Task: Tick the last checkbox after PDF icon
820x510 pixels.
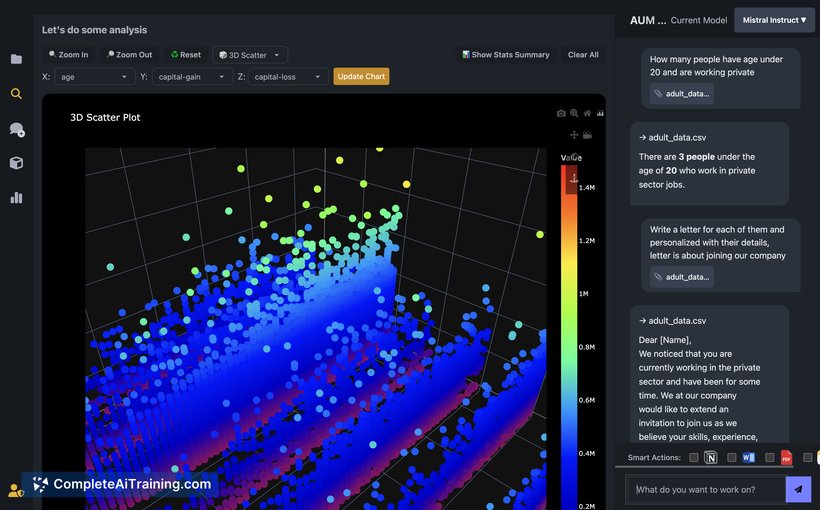Action: 807,458
